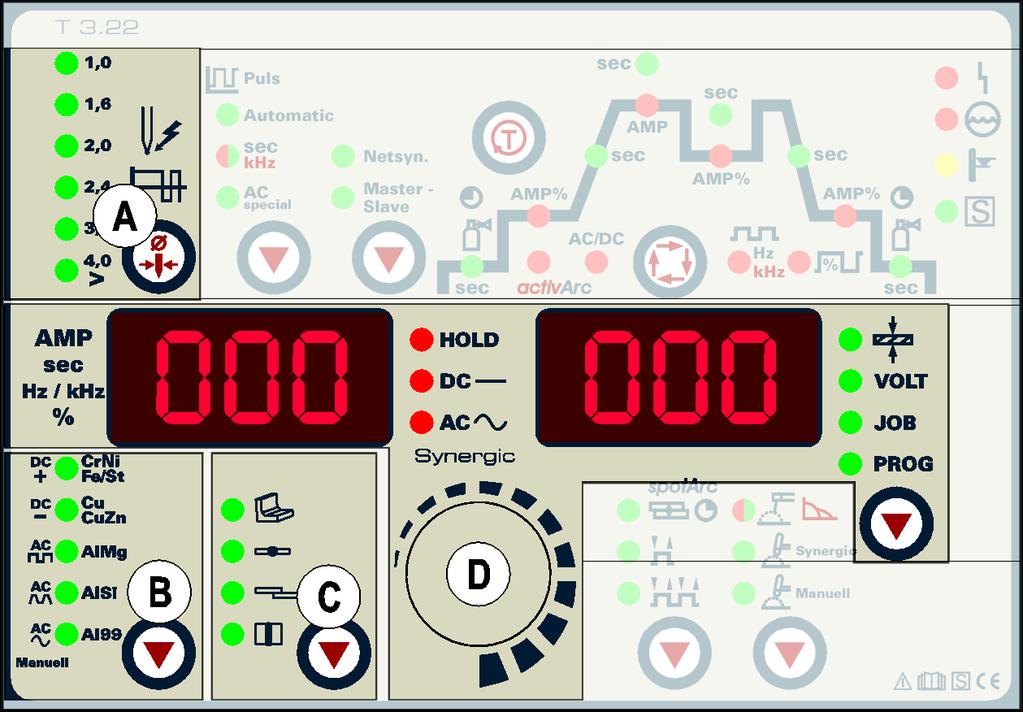This screenshot has width=1023, height=712.
Task: Click the excess temperature icon beside the yellow LED
Action: [x=981, y=164]
